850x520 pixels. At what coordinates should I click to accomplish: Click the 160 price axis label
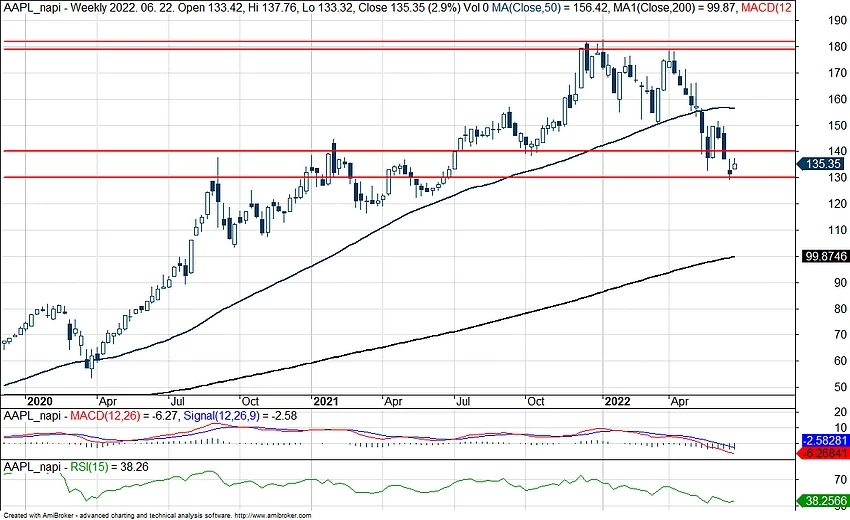coord(837,99)
